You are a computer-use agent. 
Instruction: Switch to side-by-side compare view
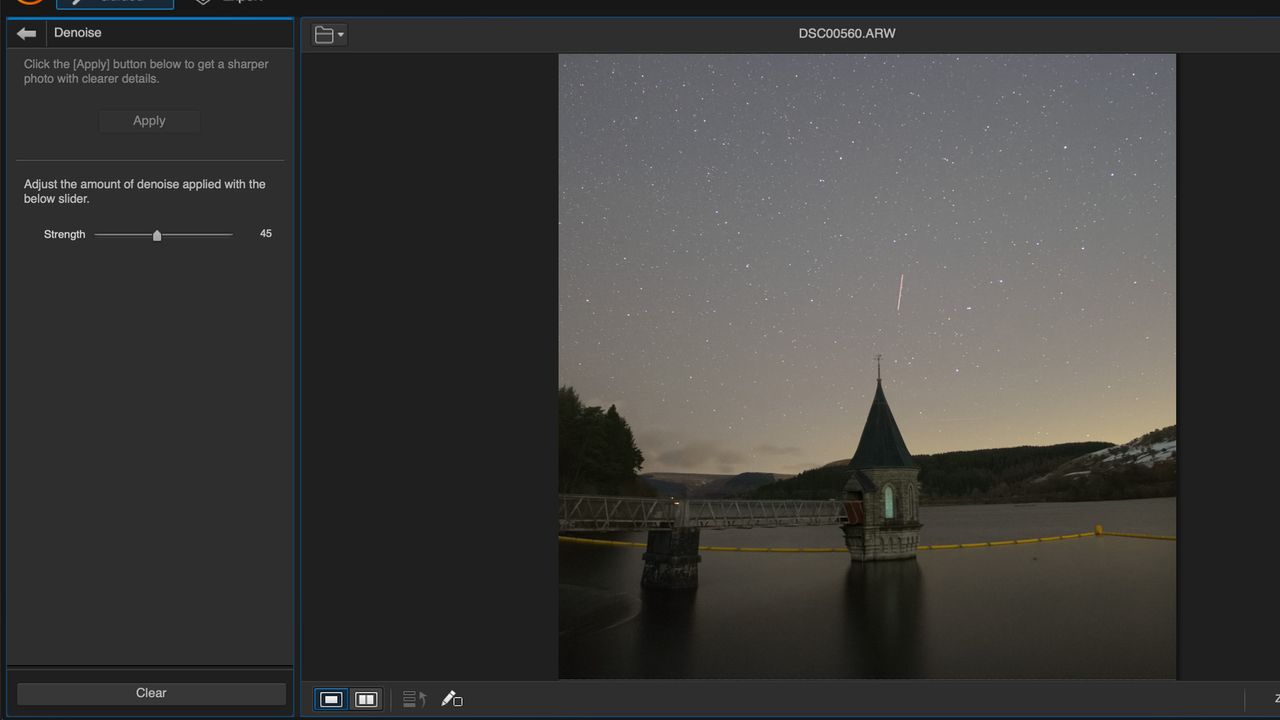pyautogui.click(x=366, y=699)
